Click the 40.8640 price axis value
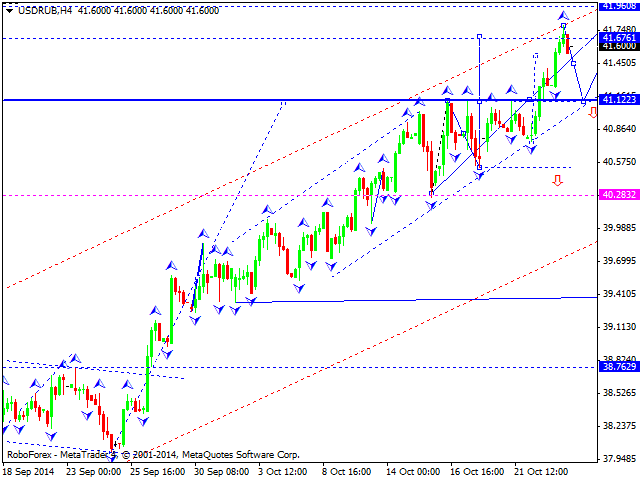 pos(616,129)
